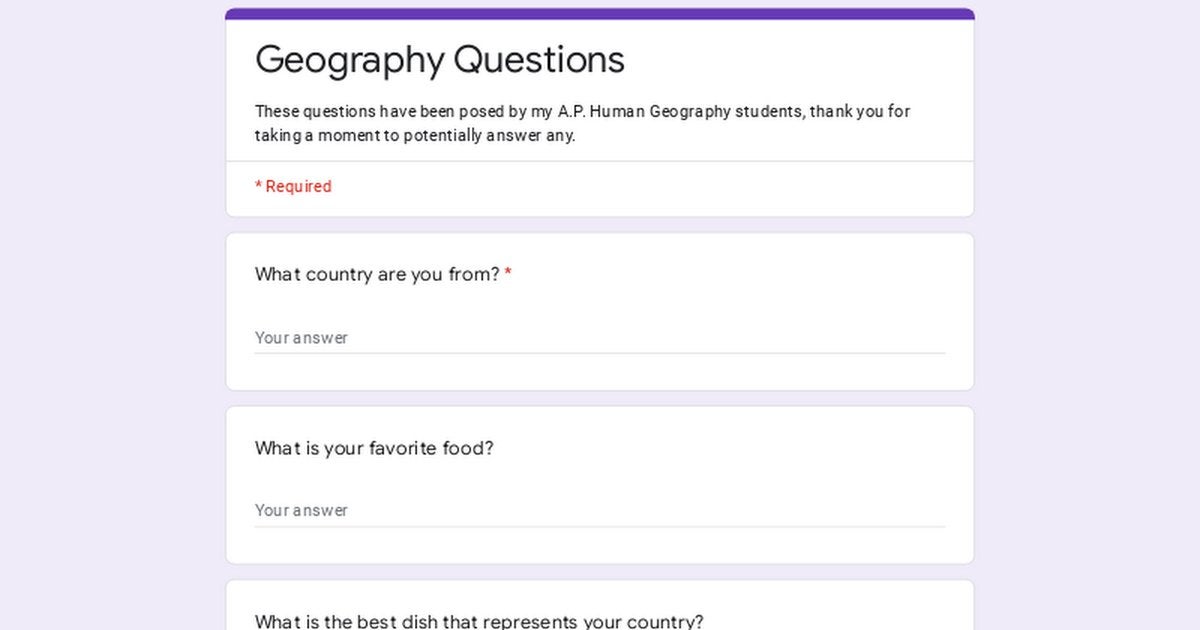The image size is (1200, 630).
Task: Click the word "Questions" in the form title
Action: click(x=539, y=60)
